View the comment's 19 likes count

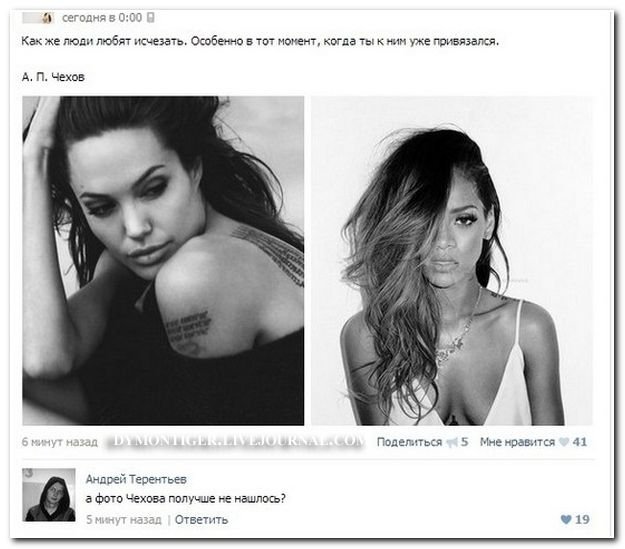coord(582,519)
